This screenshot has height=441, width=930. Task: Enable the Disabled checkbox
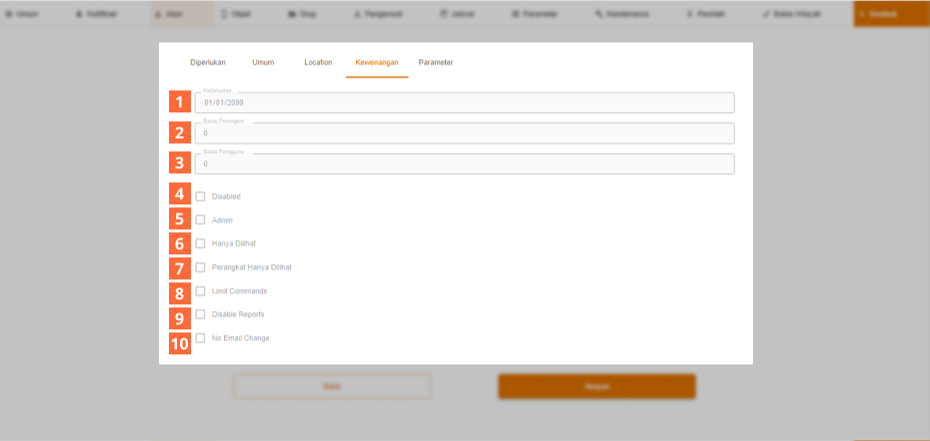(x=201, y=197)
